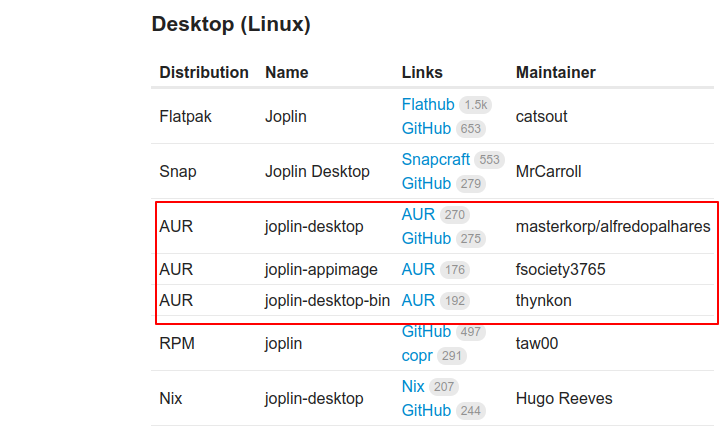Click the 1.5k badge next to Flathub
Viewport: 721px width, 433px height.
point(475,105)
